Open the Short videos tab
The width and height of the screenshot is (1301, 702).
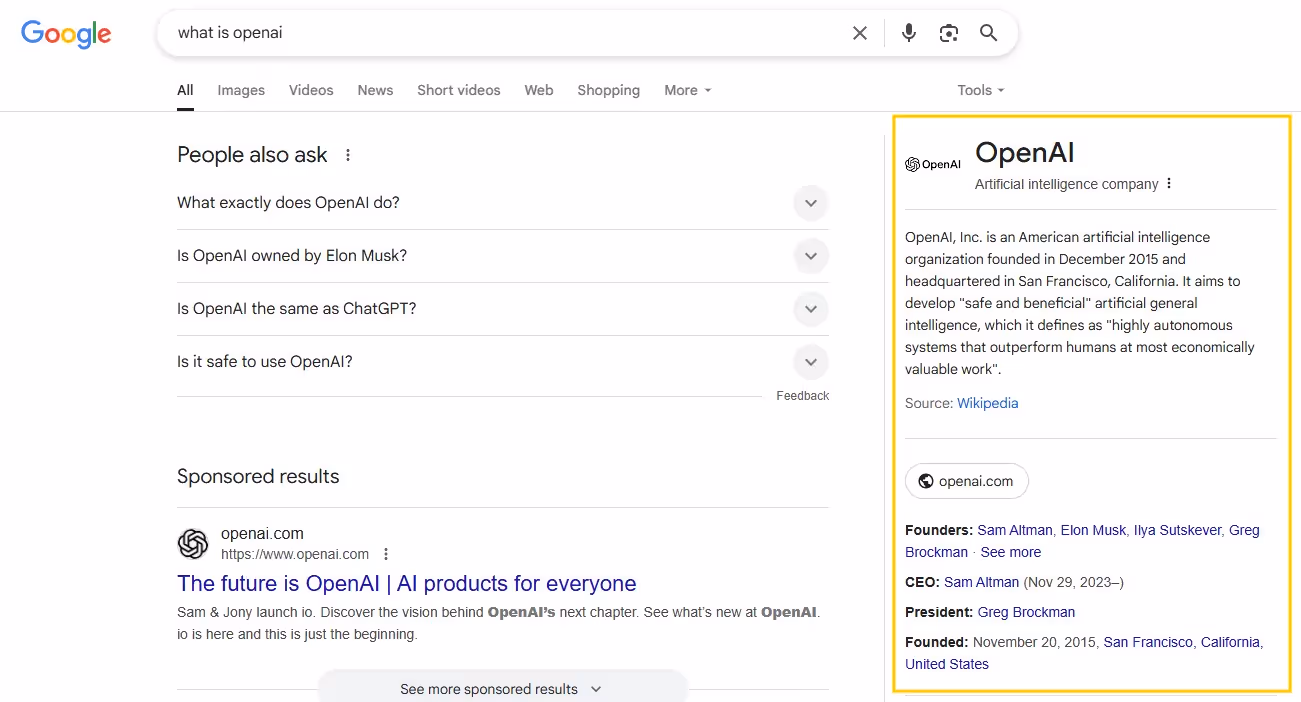(459, 90)
